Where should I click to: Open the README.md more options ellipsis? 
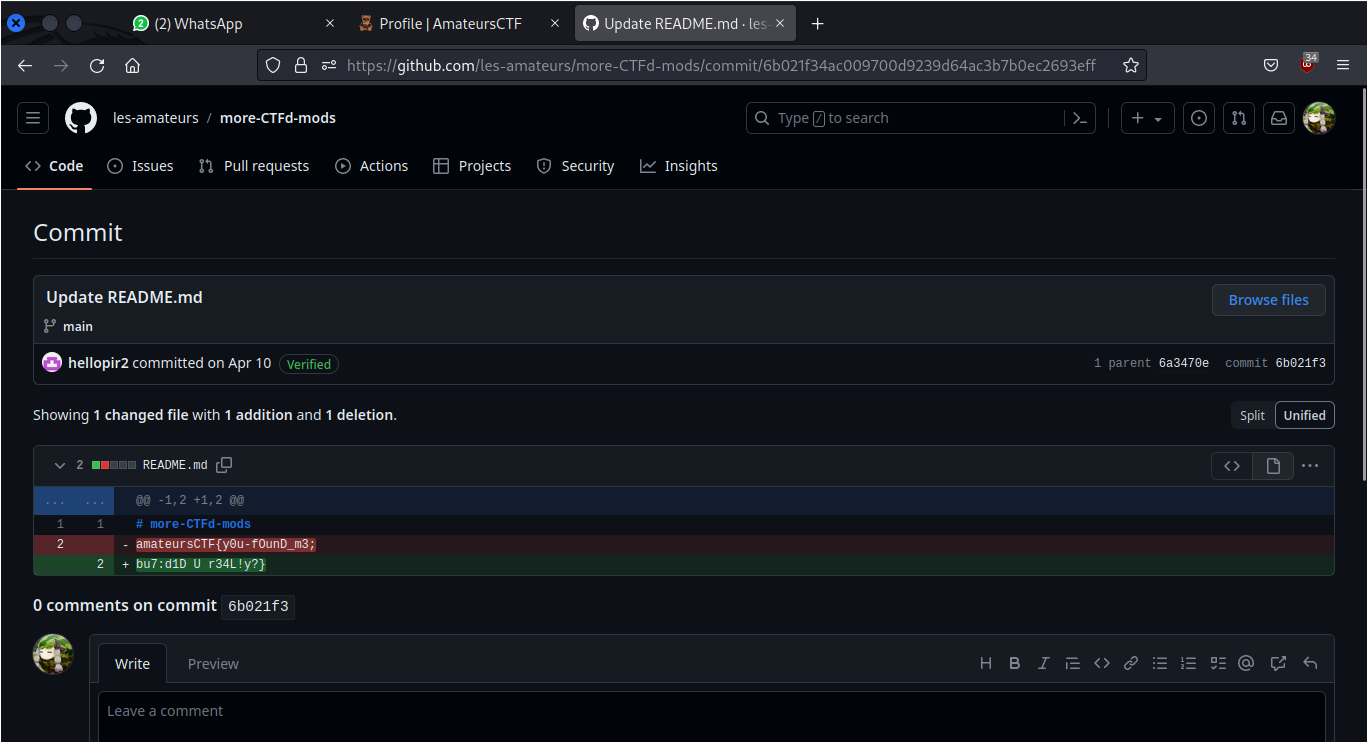click(x=1310, y=466)
